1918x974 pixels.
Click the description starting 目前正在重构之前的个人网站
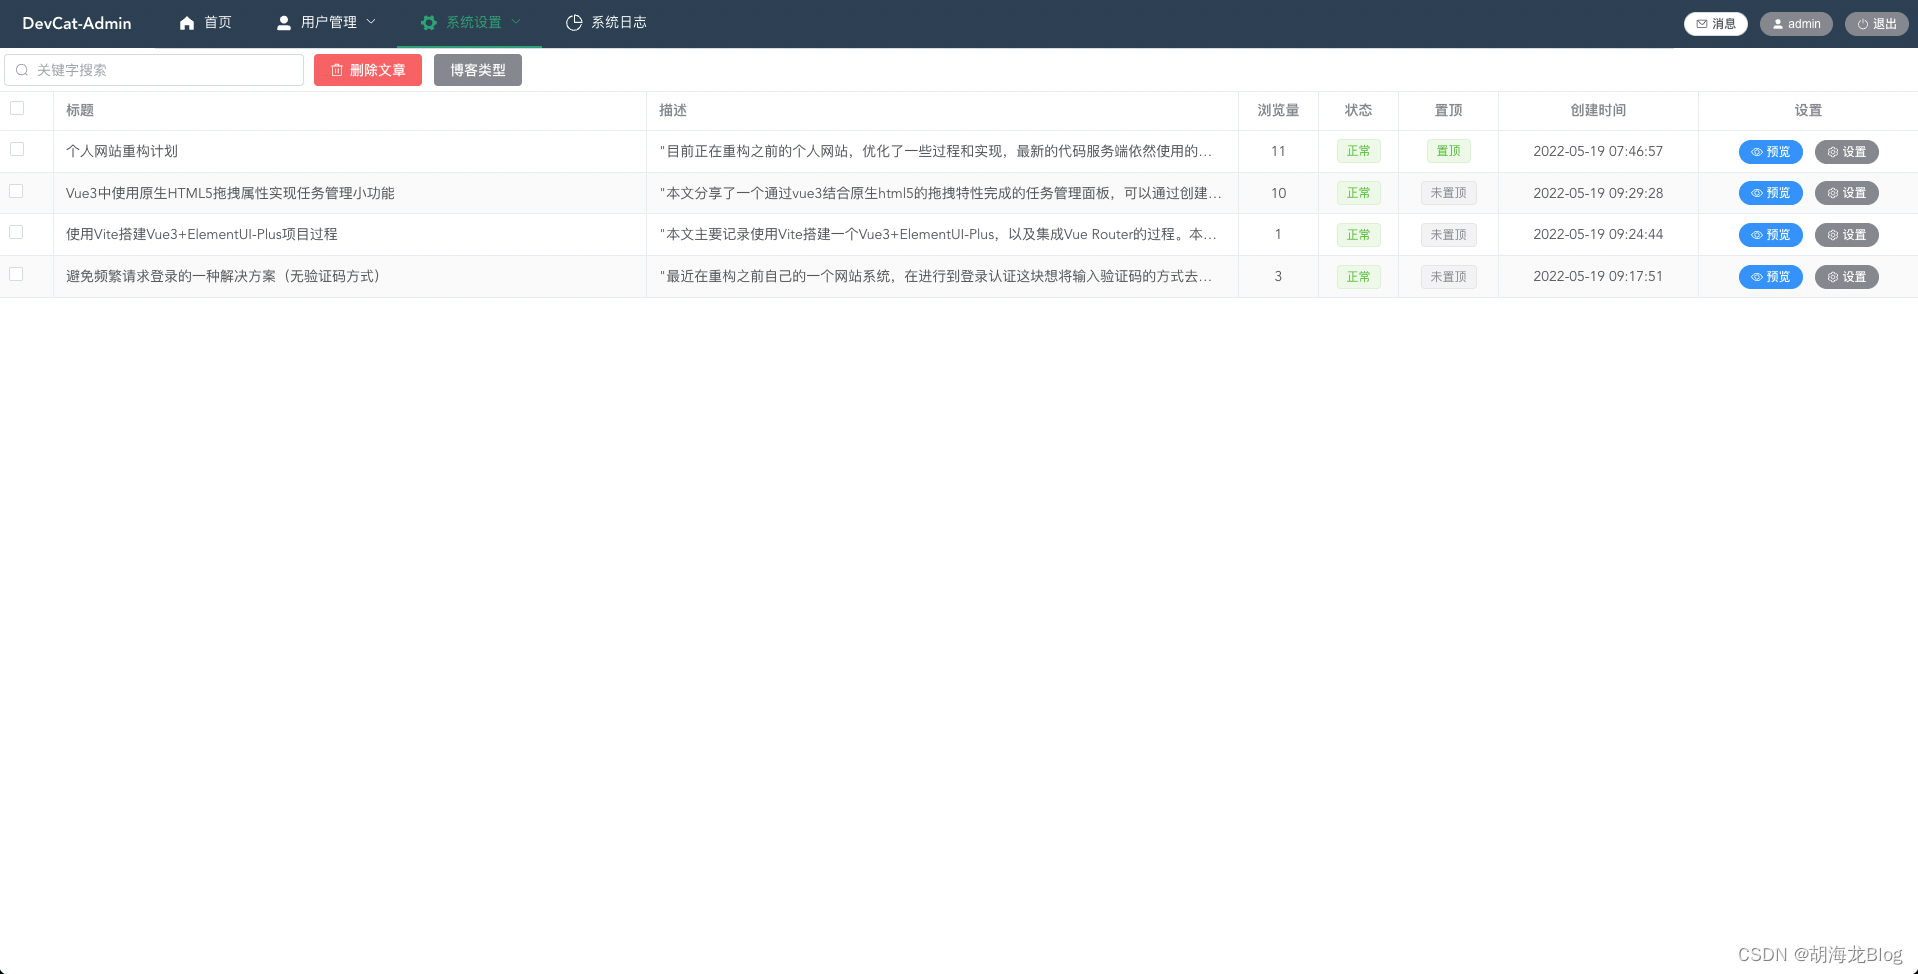[936, 151]
